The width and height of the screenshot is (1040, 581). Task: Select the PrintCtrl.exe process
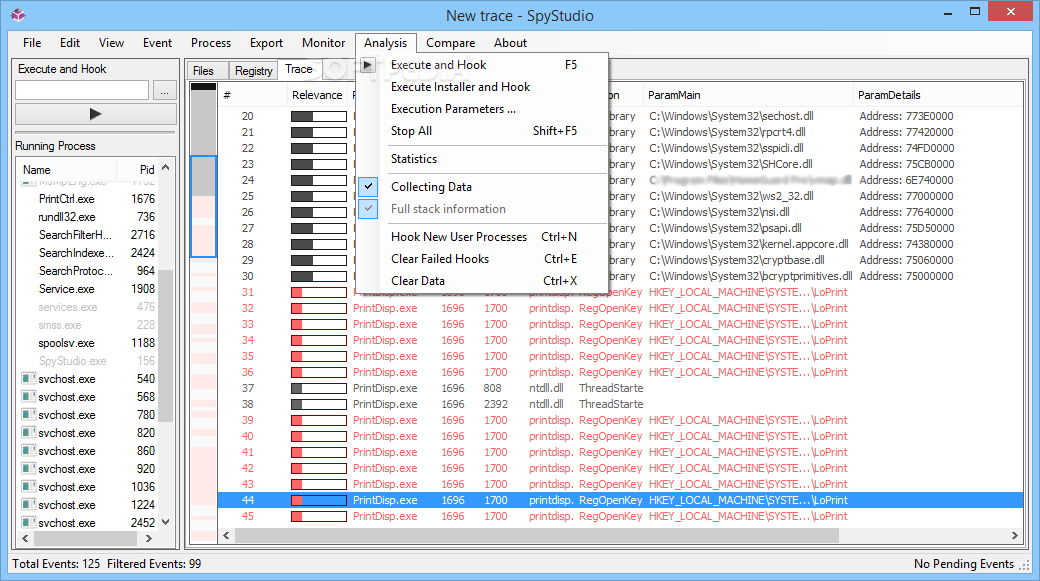(x=66, y=199)
